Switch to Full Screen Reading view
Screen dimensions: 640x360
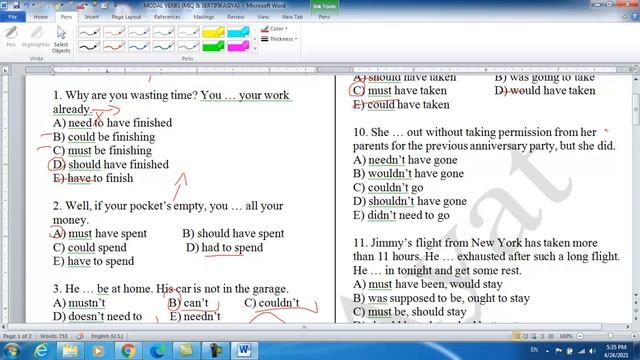[525, 336]
